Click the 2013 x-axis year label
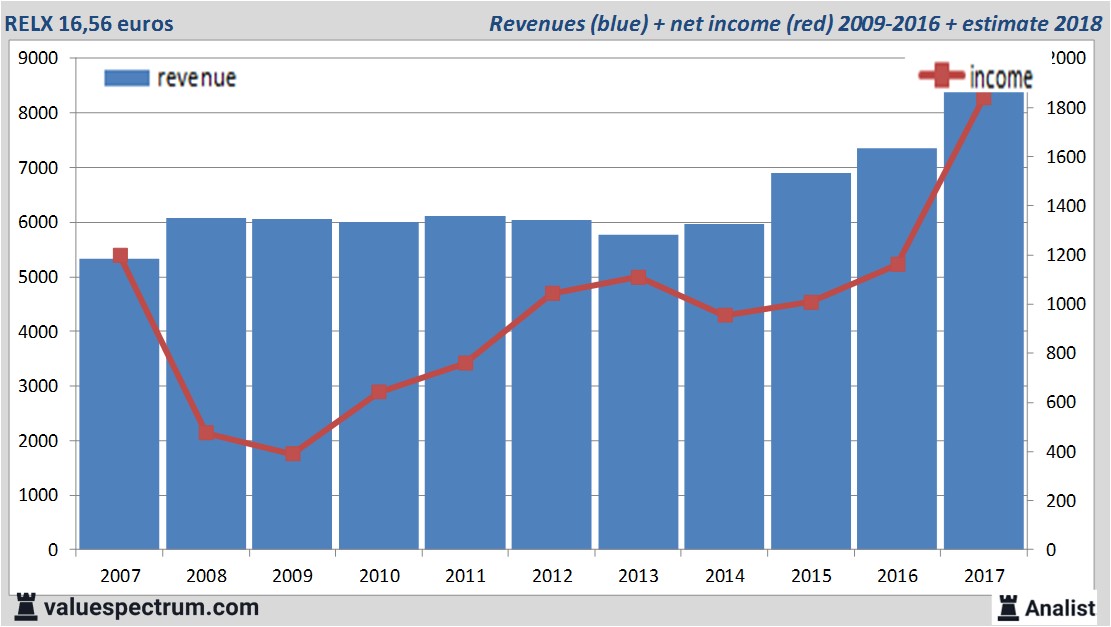 (x=638, y=576)
